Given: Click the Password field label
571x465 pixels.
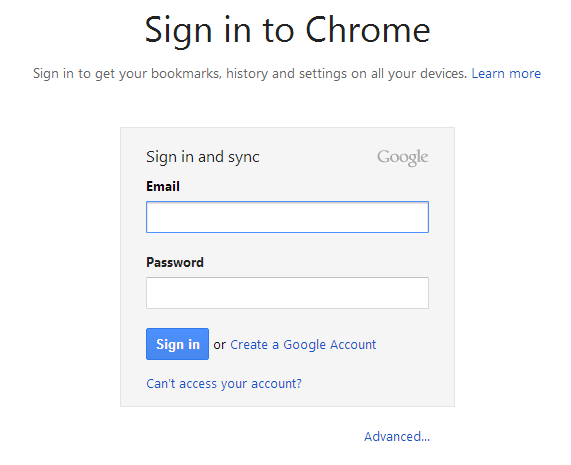Looking at the screenshot, I should pos(175,263).
